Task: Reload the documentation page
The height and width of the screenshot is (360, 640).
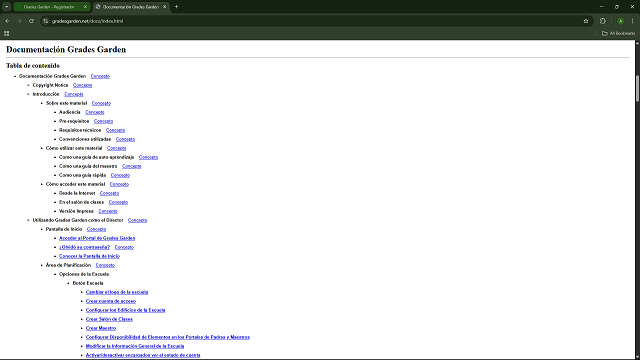Action: tap(31, 21)
